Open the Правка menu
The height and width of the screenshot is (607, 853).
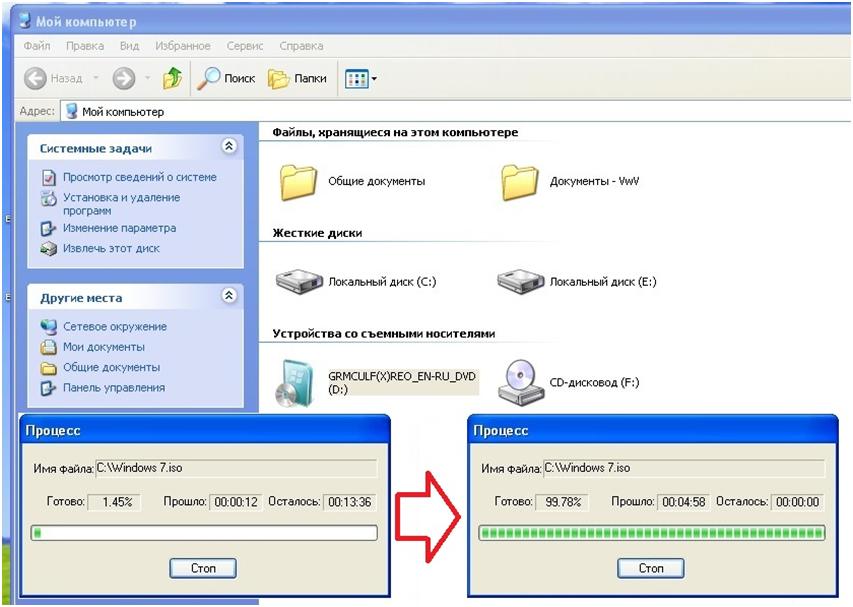click(85, 46)
